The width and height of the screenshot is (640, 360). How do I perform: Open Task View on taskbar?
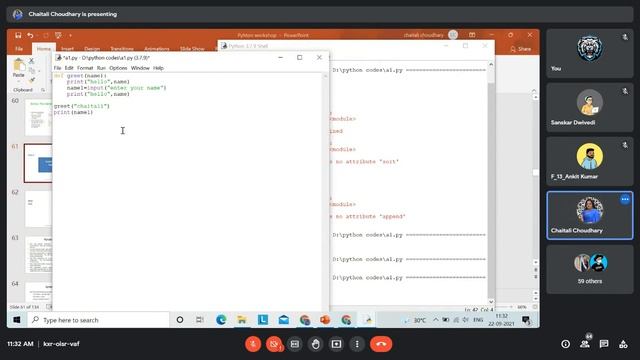tap(200, 320)
